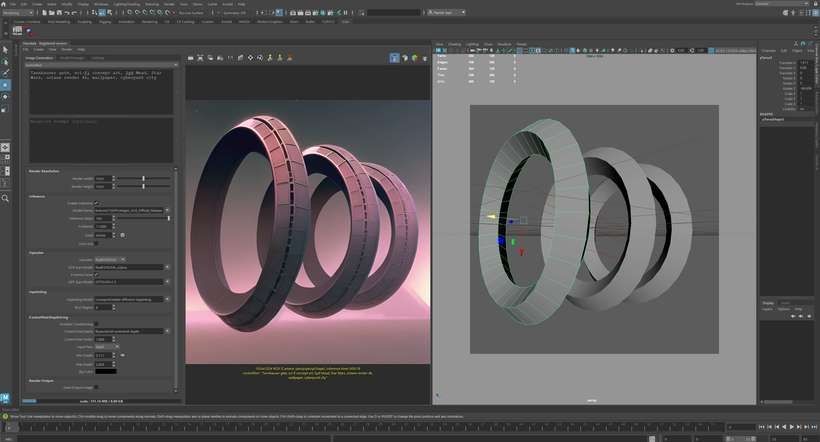The height and width of the screenshot is (442, 820).
Task: Open the Shading menu in viewport panel
Action: [x=454, y=44]
